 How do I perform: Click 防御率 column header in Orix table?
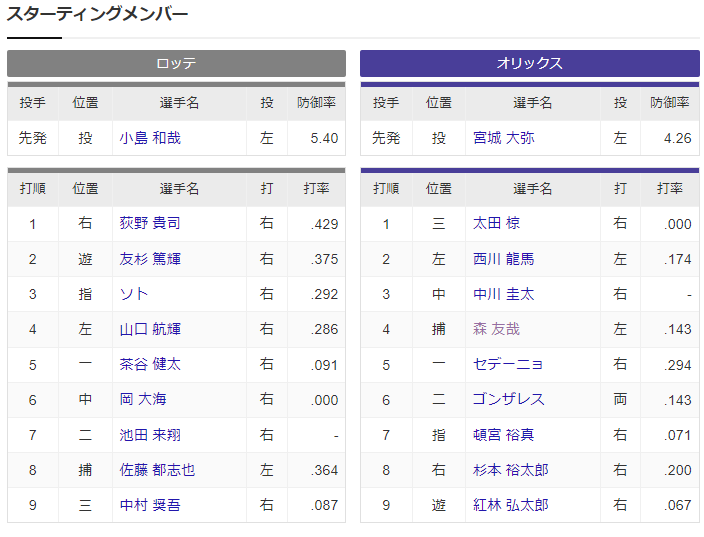669,103
